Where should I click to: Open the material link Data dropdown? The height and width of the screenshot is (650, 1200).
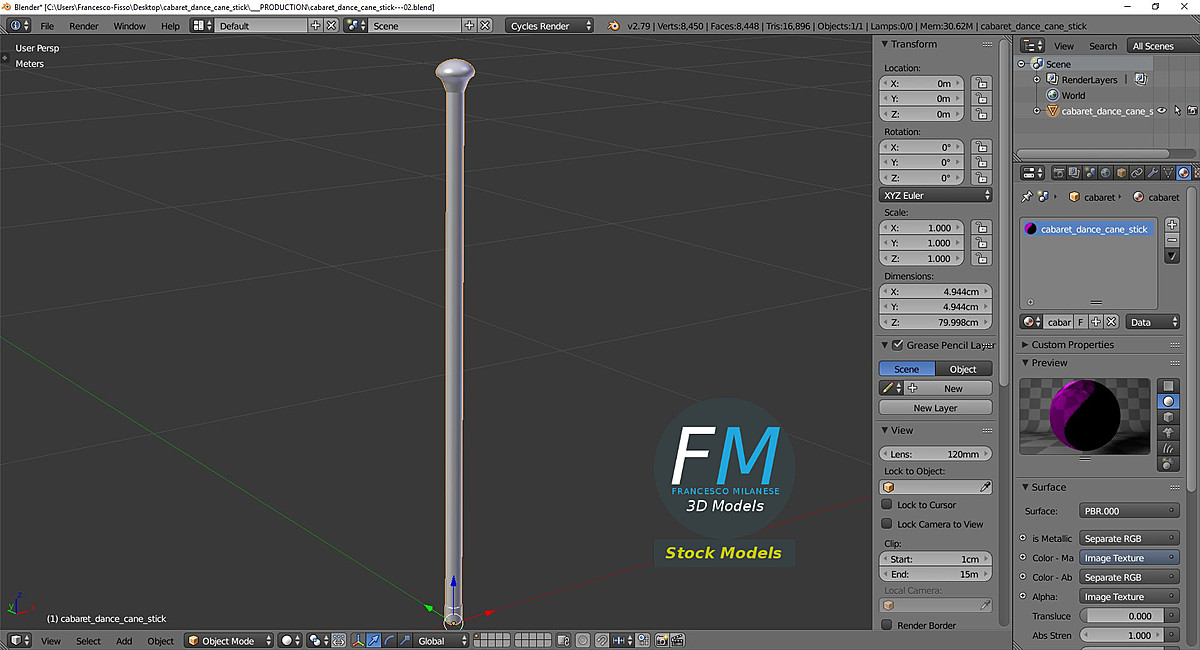coord(1152,322)
